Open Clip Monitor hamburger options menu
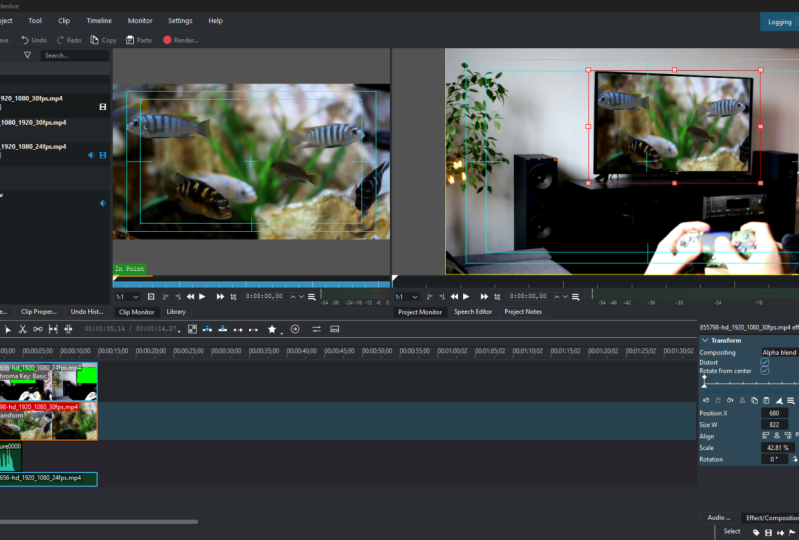The image size is (799, 540). point(312,296)
